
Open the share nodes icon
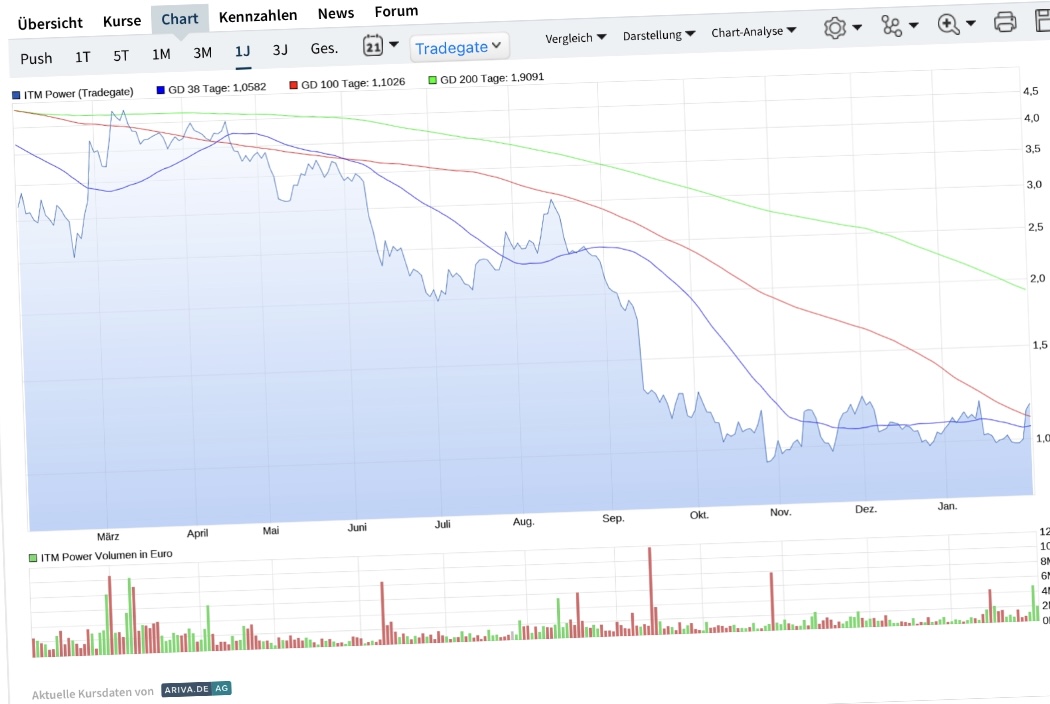click(x=891, y=26)
